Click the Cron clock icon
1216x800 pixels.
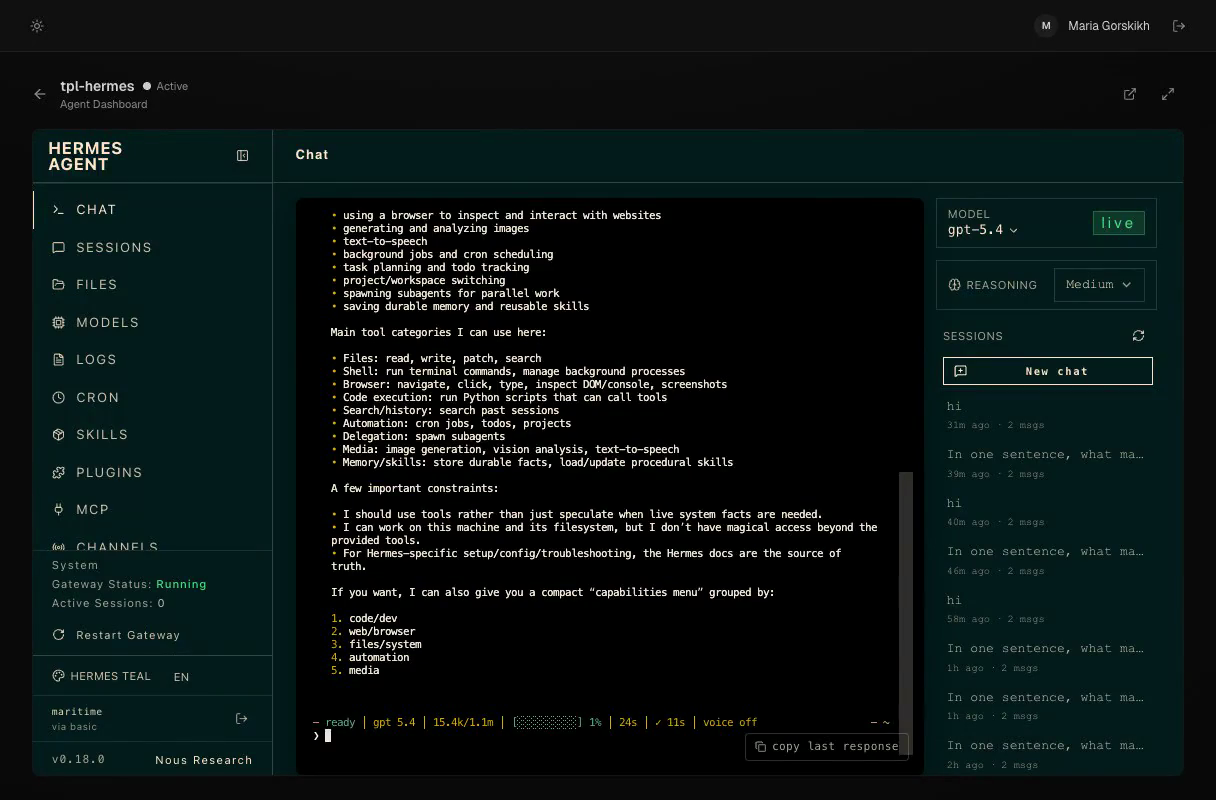click(x=58, y=397)
